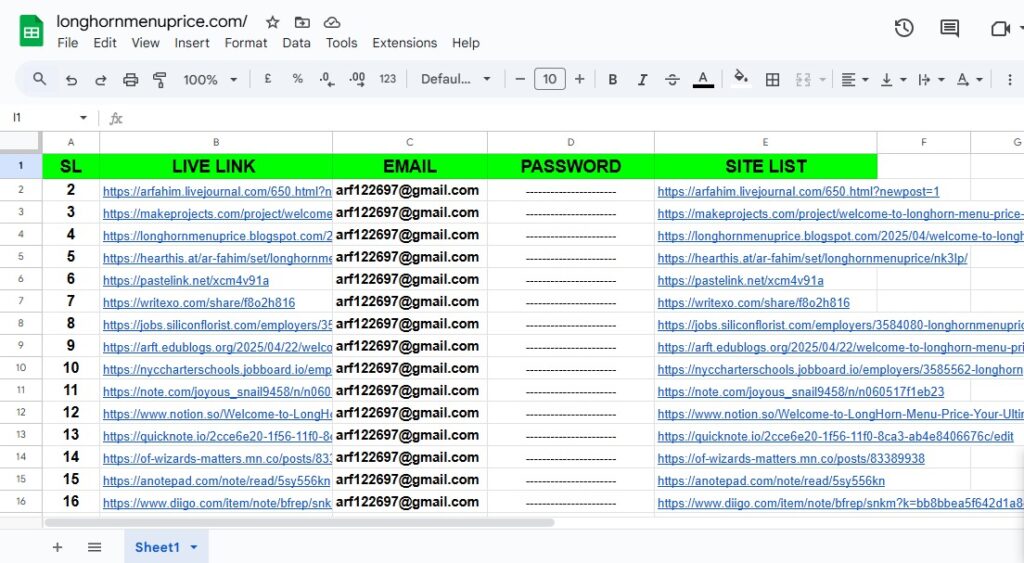Open the pastelink.net link in Live Link column
This screenshot has width=1024, height=563.
pos(185,281)
